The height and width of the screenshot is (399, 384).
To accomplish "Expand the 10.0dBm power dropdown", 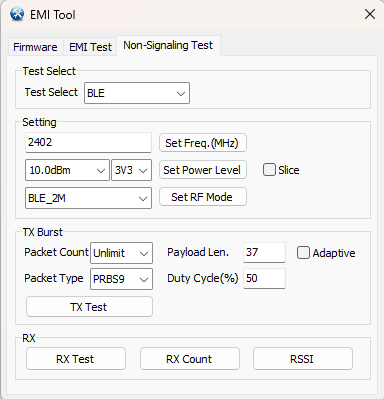I will pos(67,170).
